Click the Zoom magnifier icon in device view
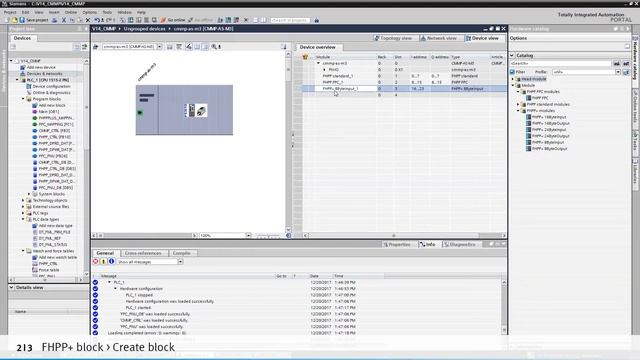Screen dimensions: 640x360 [214, 47]
